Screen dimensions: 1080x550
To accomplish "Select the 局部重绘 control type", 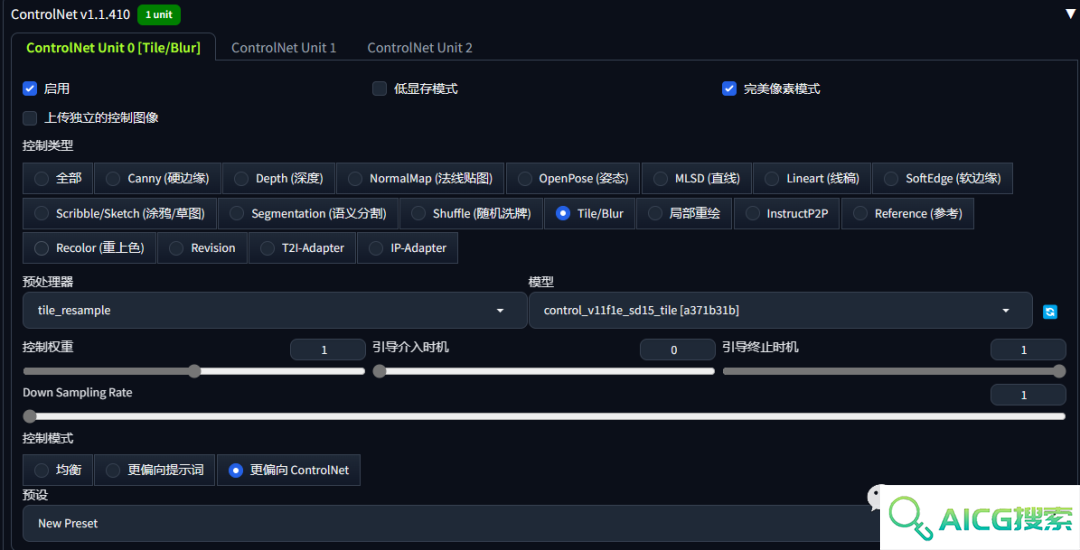I will pos(684,213).
